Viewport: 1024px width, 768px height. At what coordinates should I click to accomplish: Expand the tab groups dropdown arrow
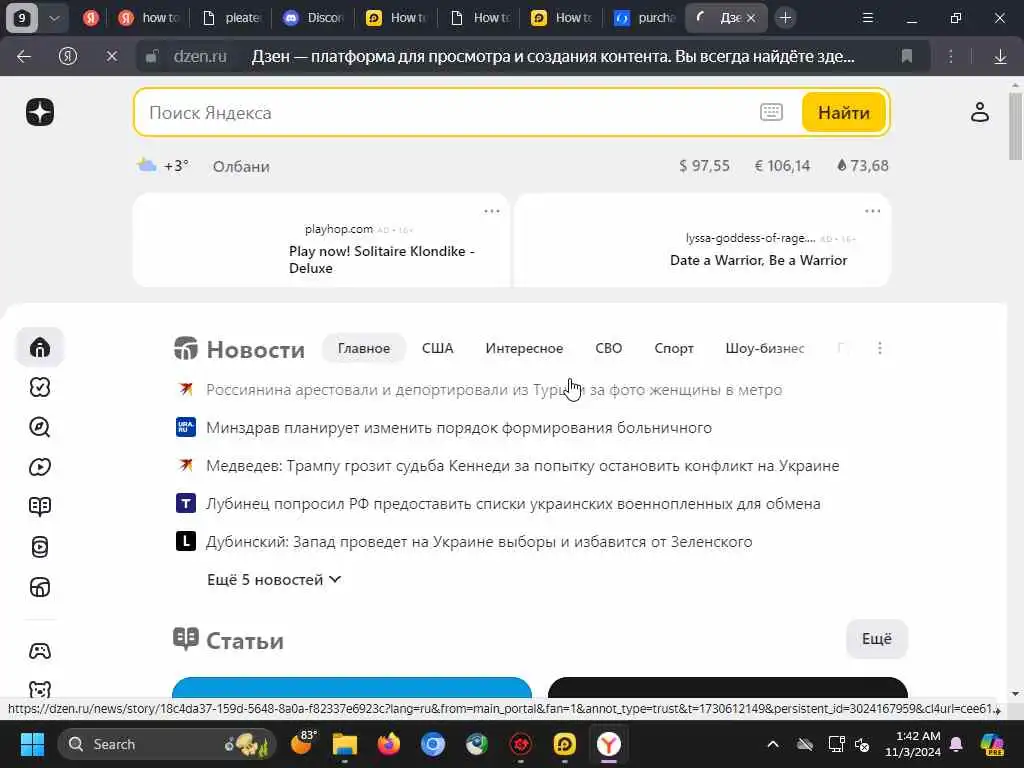[55, 18]
